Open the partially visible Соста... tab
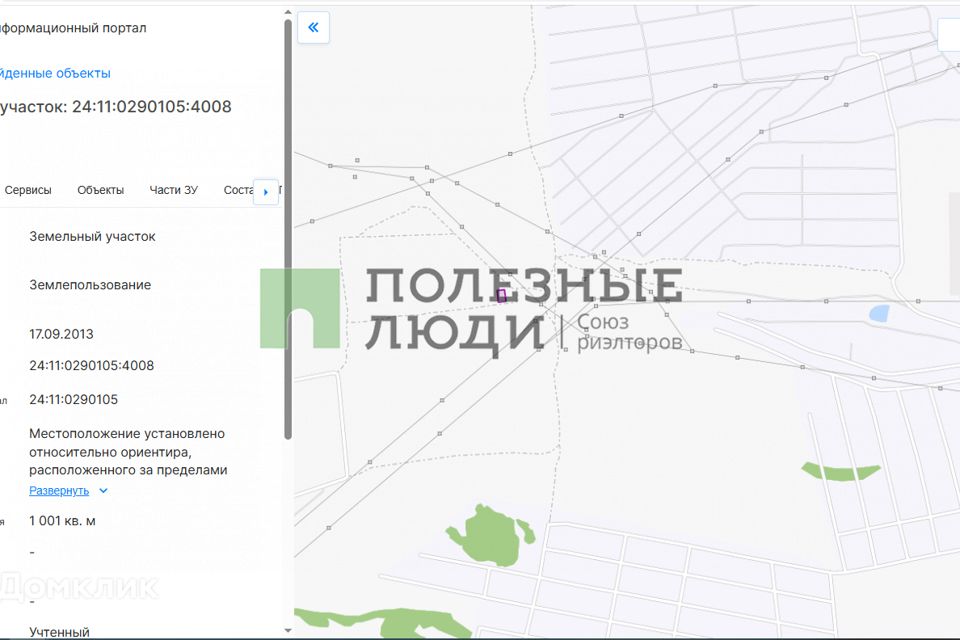 point(238,190)
